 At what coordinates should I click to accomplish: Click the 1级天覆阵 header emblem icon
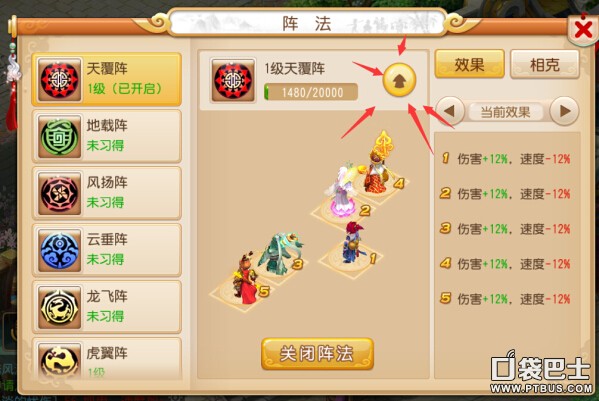(233, 81)
